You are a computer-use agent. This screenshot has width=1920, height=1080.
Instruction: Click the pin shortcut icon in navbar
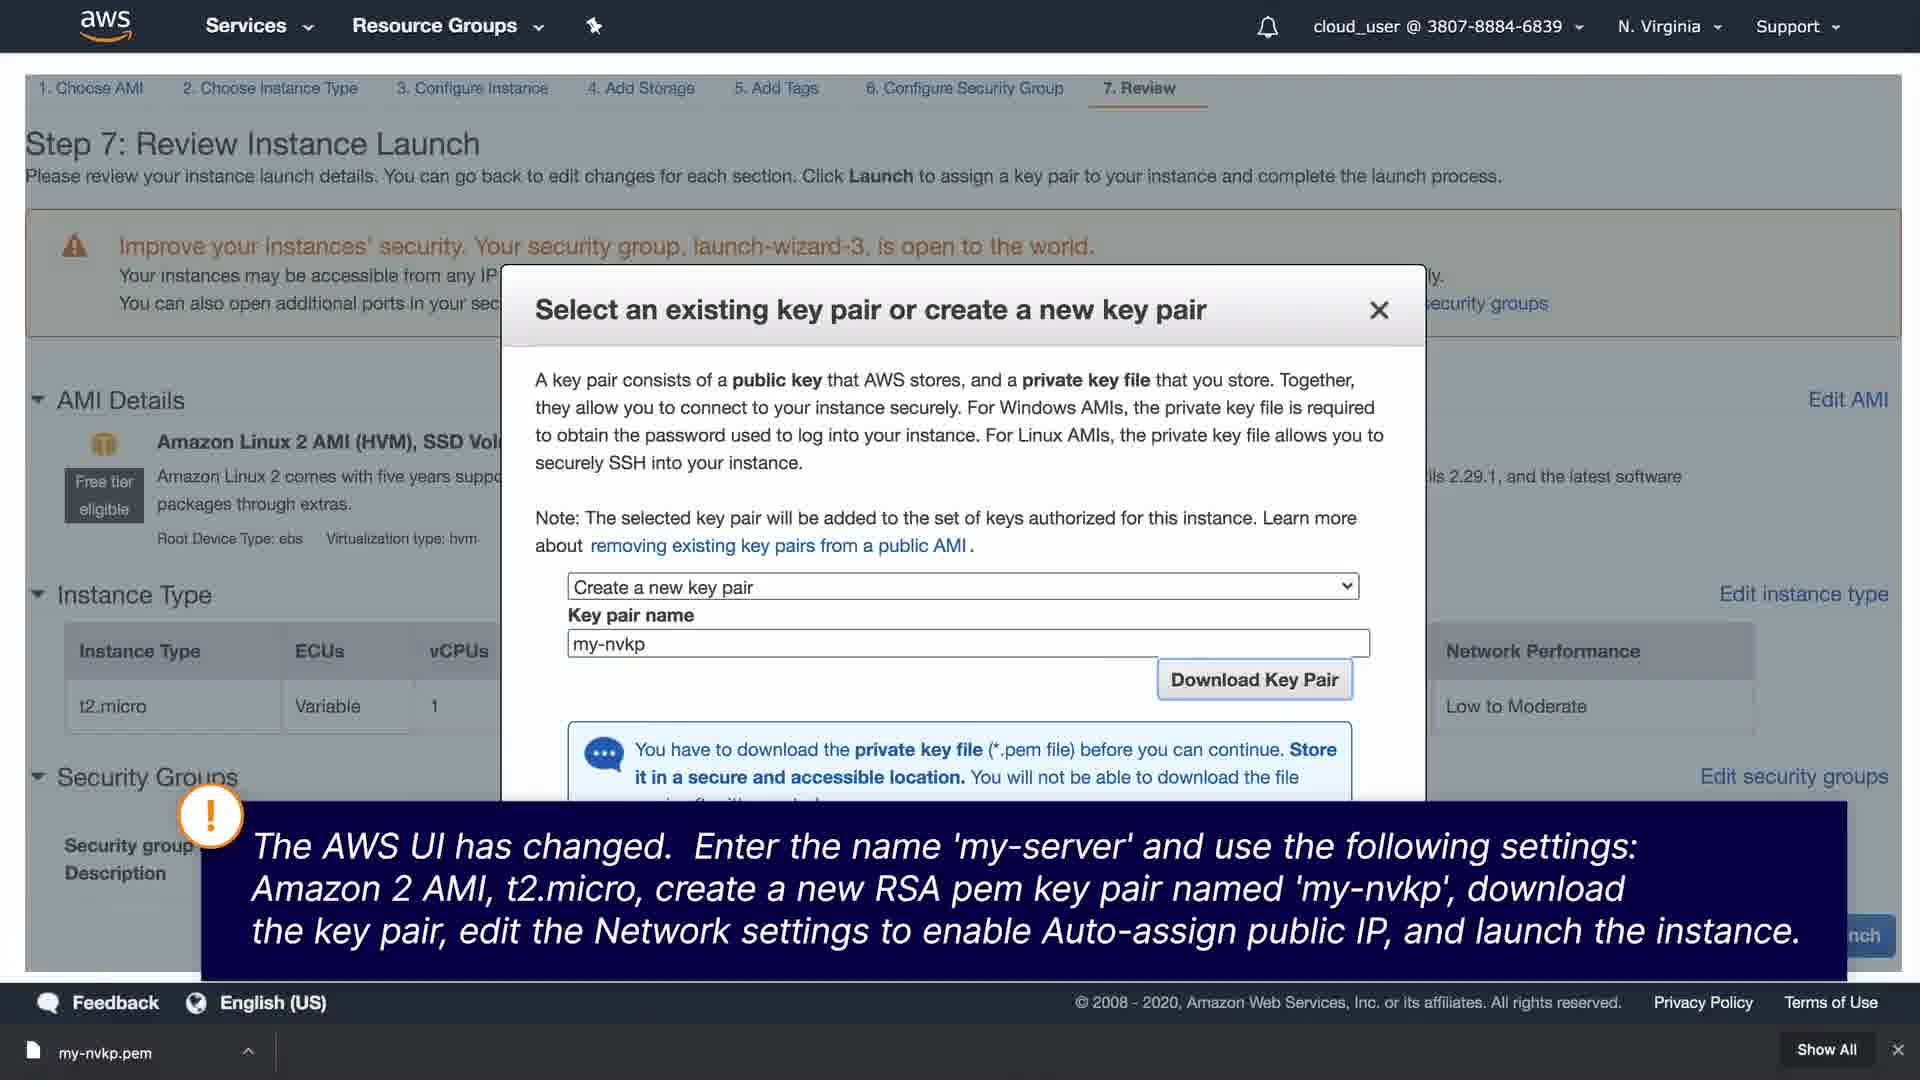click(594, 26)
